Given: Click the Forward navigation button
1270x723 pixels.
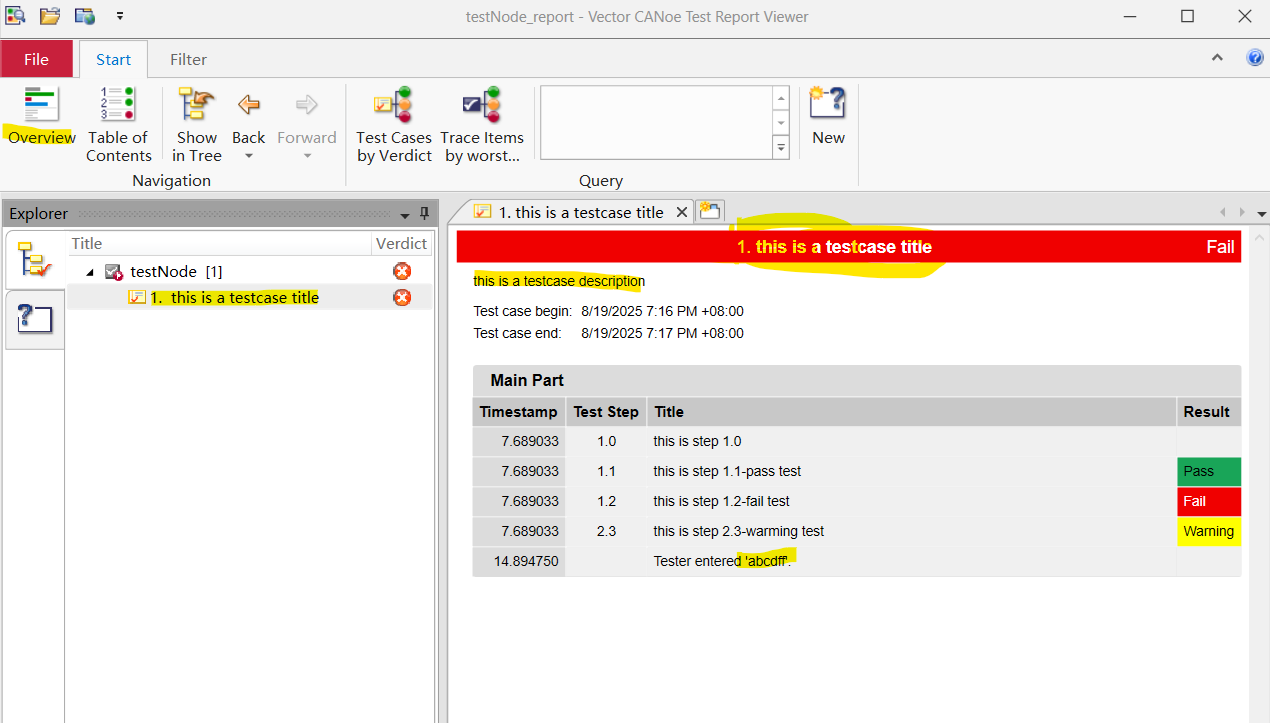Looking at the screenshot, I should [x=307, y=116].
